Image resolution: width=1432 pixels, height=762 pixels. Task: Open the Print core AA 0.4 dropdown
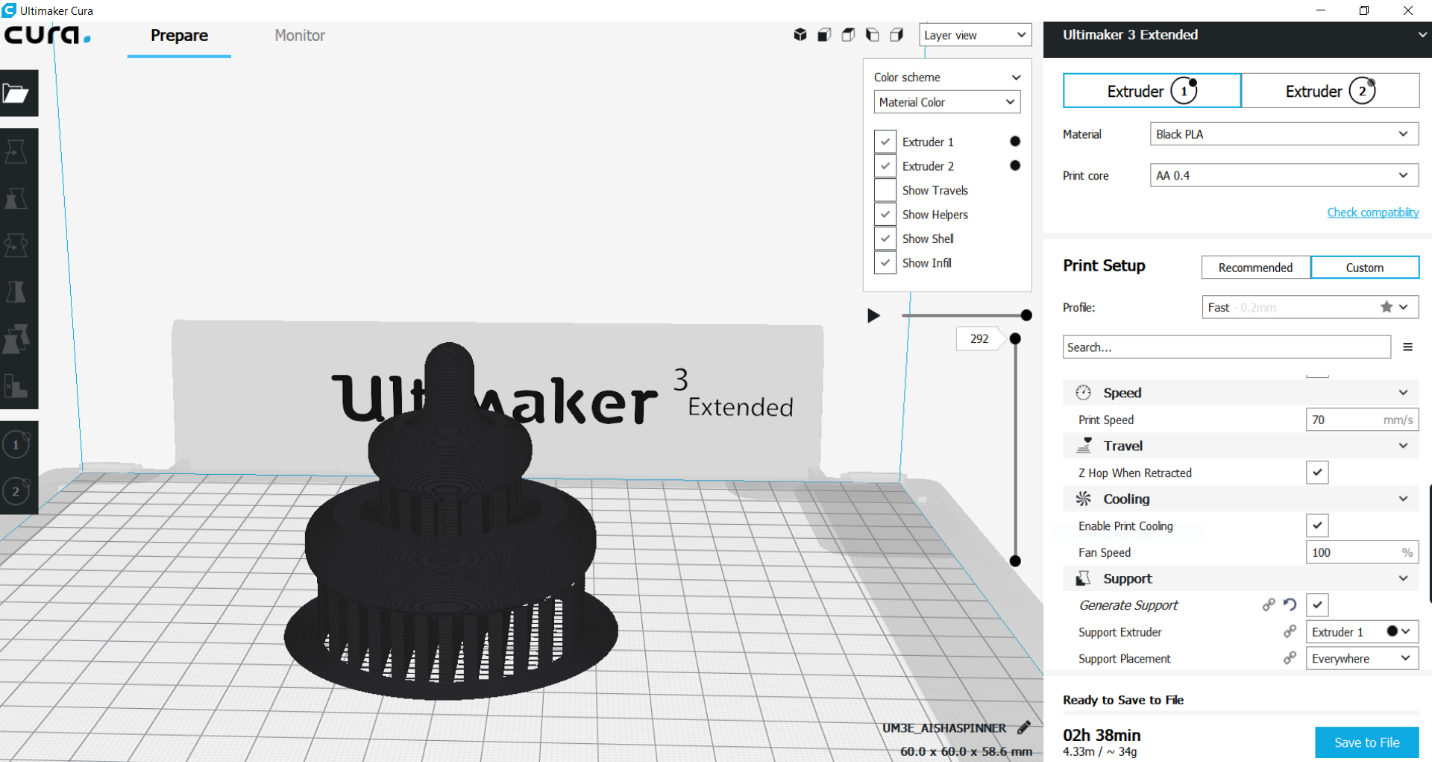(x=1284, y=175)
